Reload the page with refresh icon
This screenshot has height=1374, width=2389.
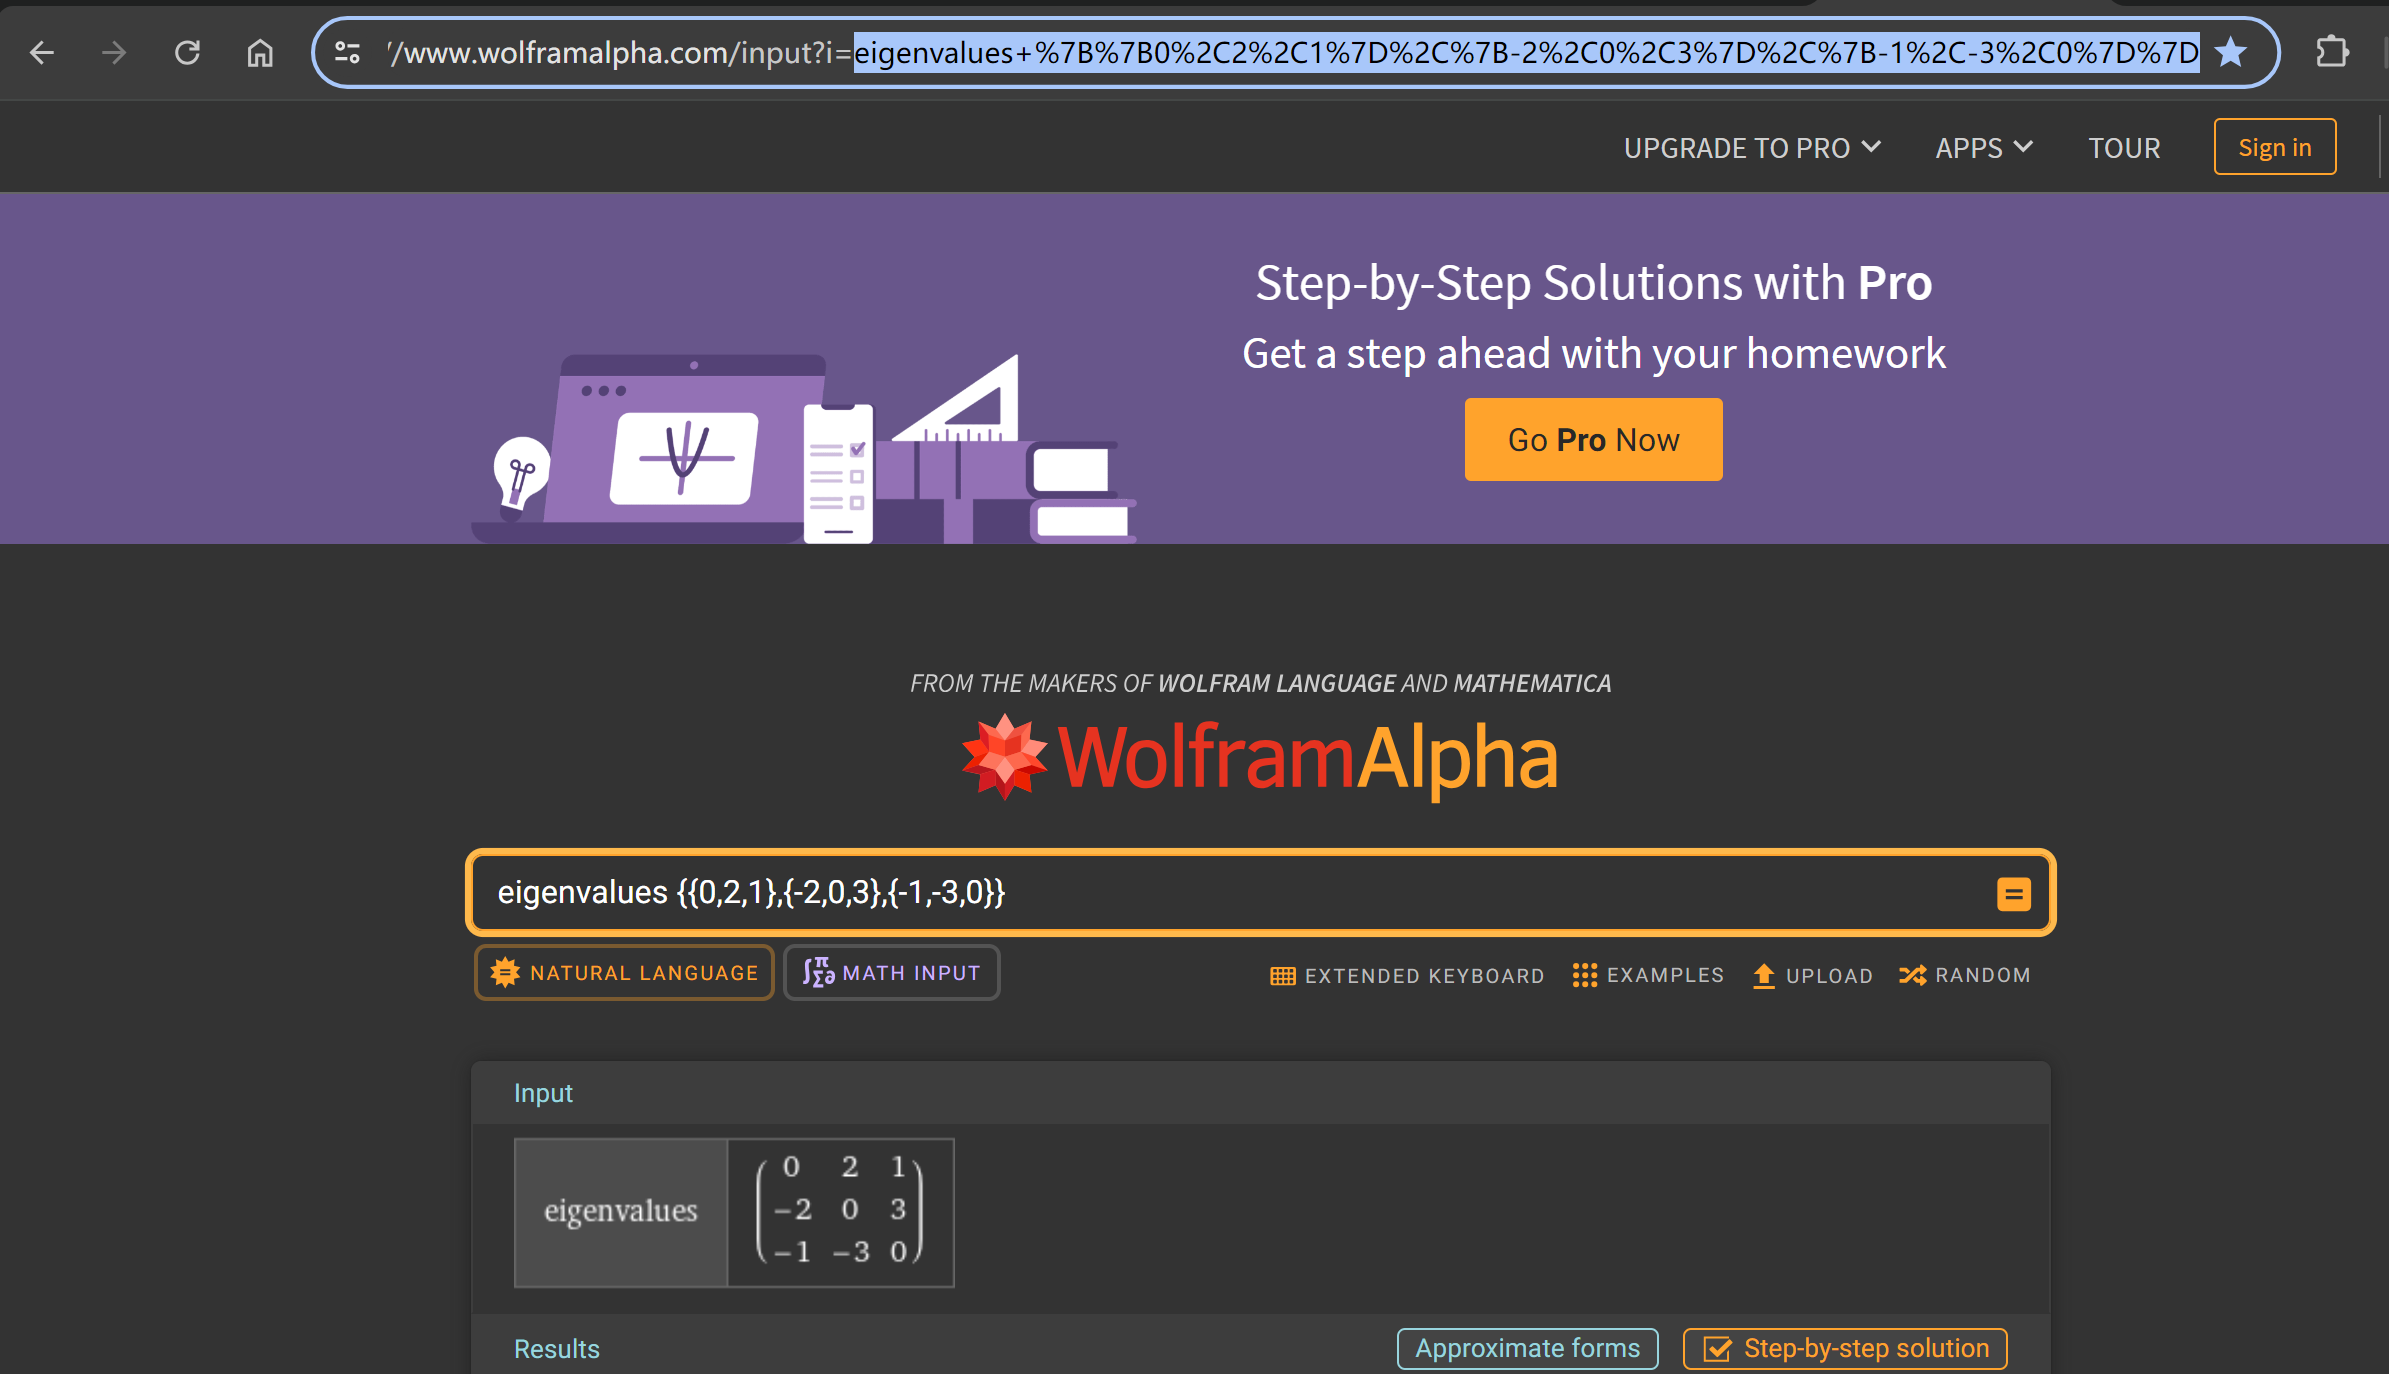(187, 52)
